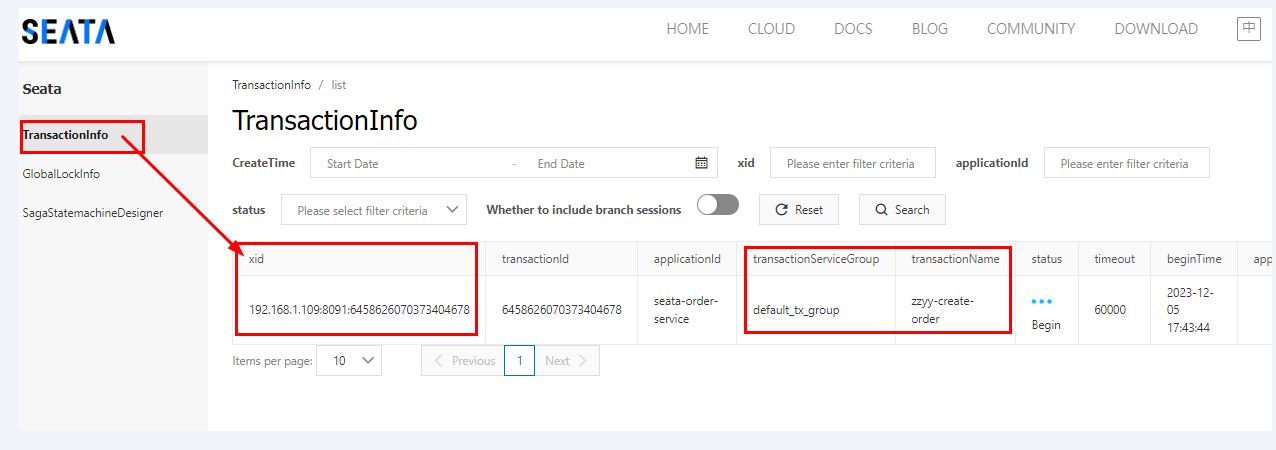Click the list breadcrumb item
This screenshot has width=1276, height=450.
point(339,85)
